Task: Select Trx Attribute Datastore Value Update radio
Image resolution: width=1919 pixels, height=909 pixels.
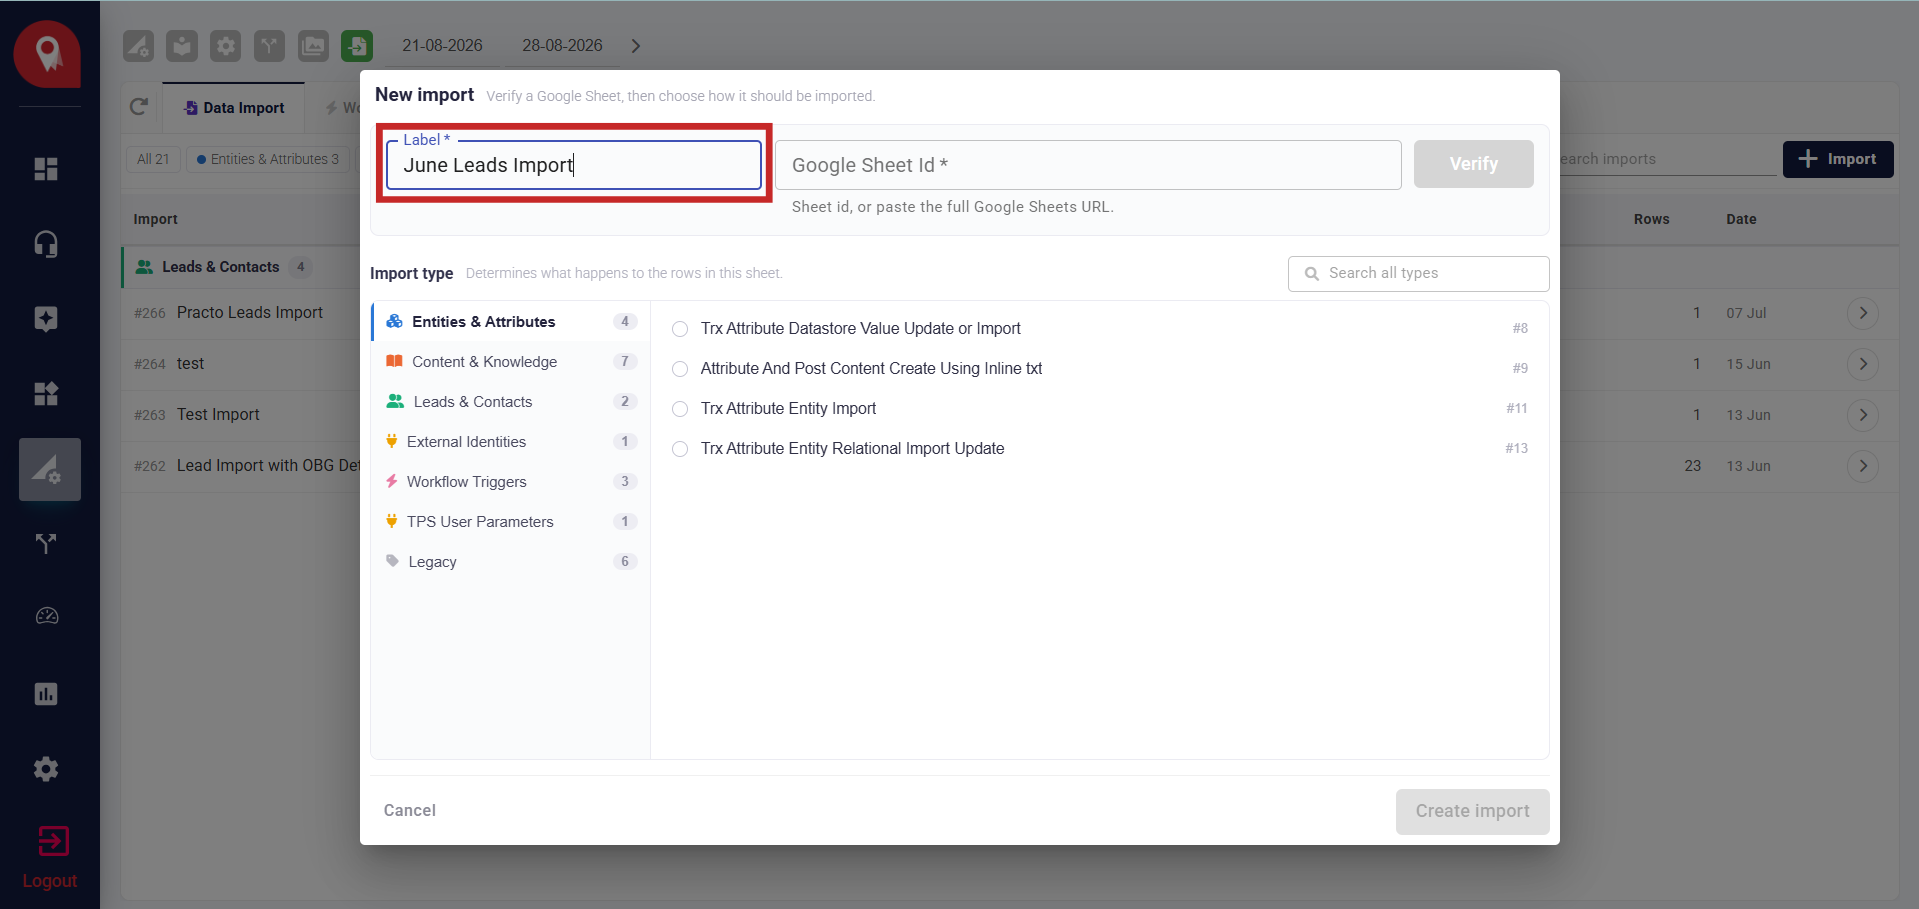Action: pyautogui.click(x=680, y=329)
